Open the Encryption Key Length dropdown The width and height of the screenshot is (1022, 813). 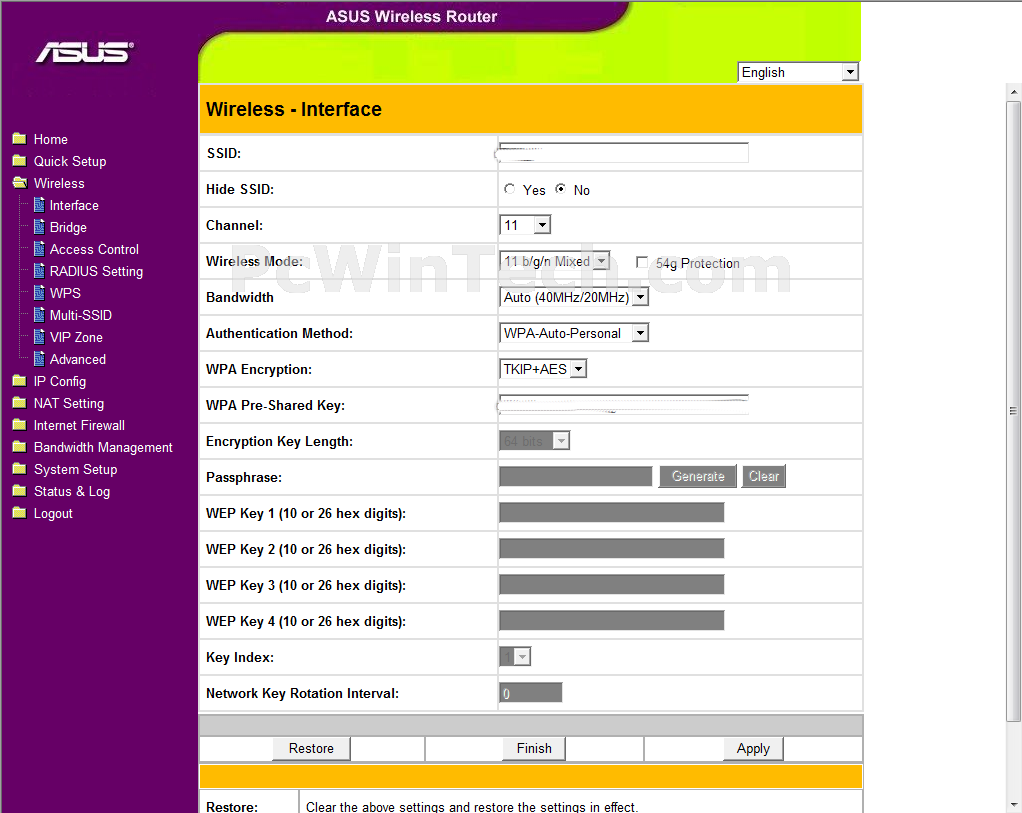tap(534, 441)
